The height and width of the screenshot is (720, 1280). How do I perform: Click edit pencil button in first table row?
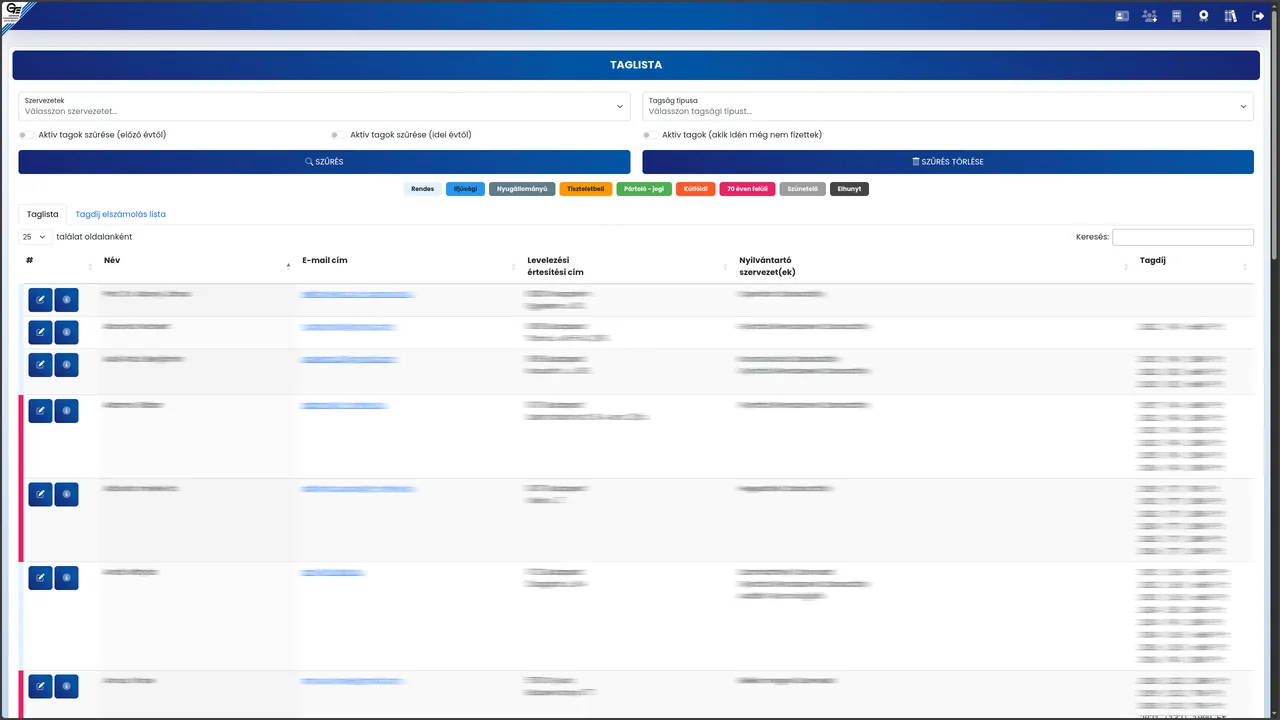(x=40, y=299)
